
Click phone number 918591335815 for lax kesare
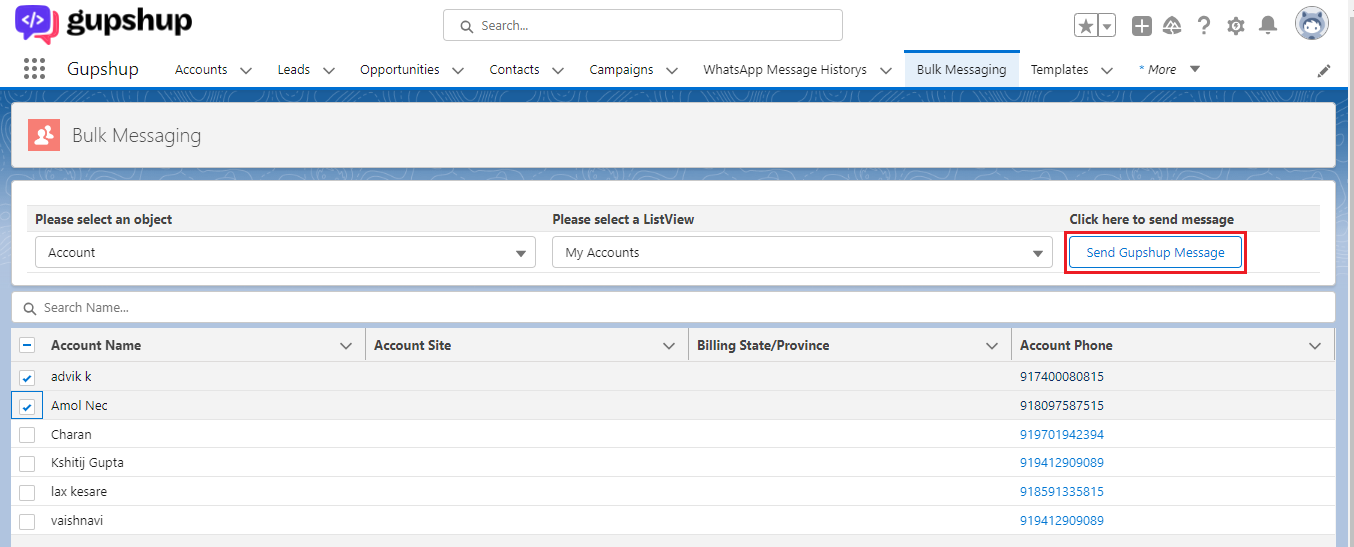coord(1062,492)
